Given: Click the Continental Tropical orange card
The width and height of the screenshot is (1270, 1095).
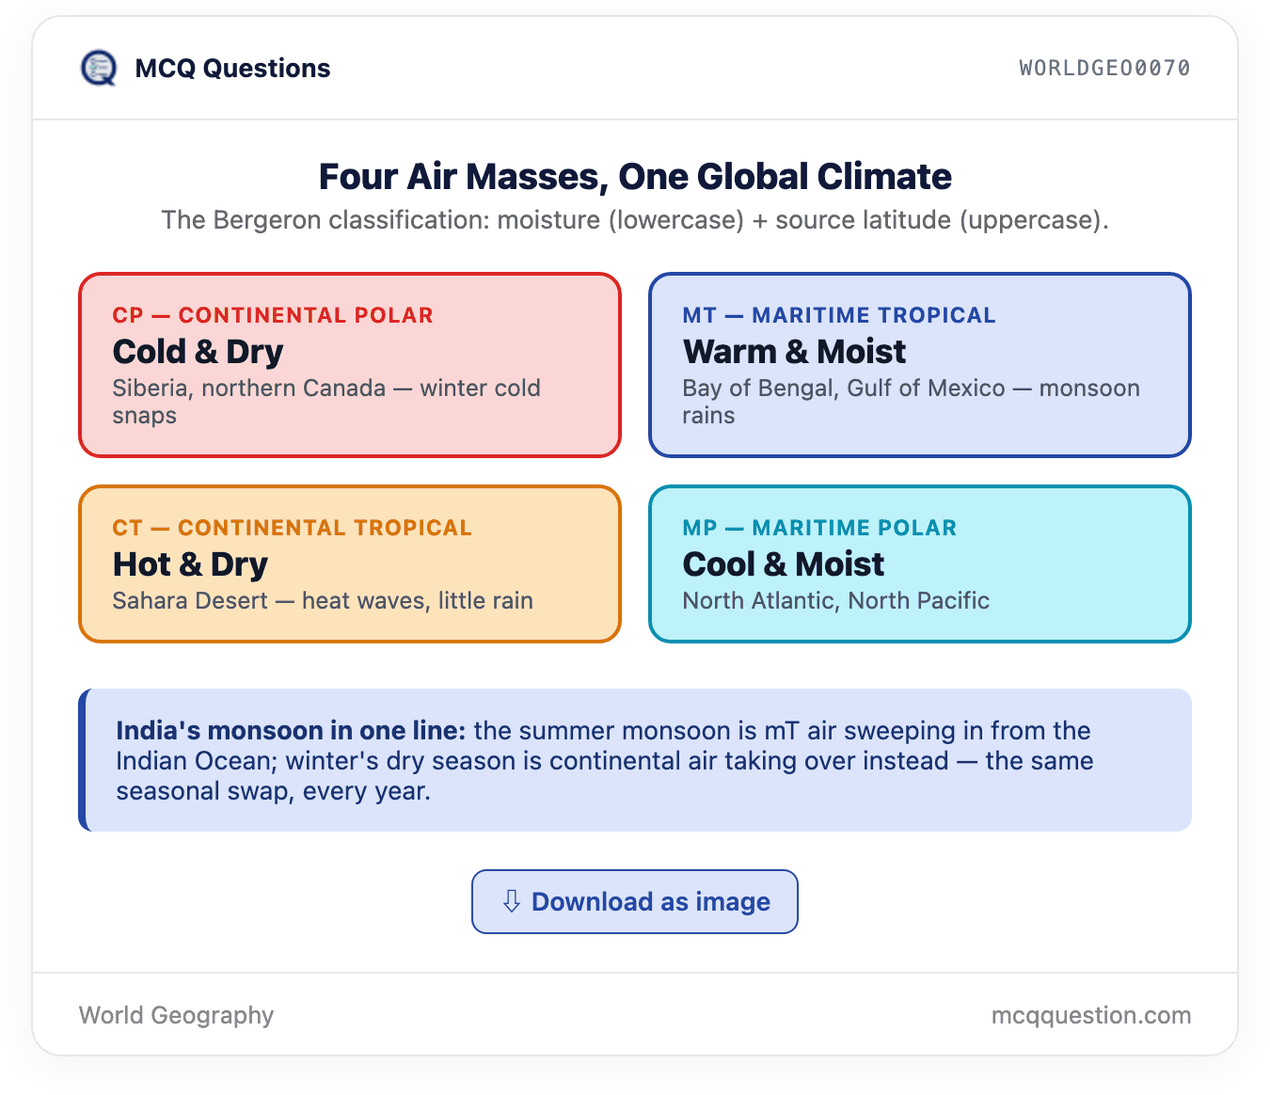Looking at the screenshot, I should coord(350,564).
